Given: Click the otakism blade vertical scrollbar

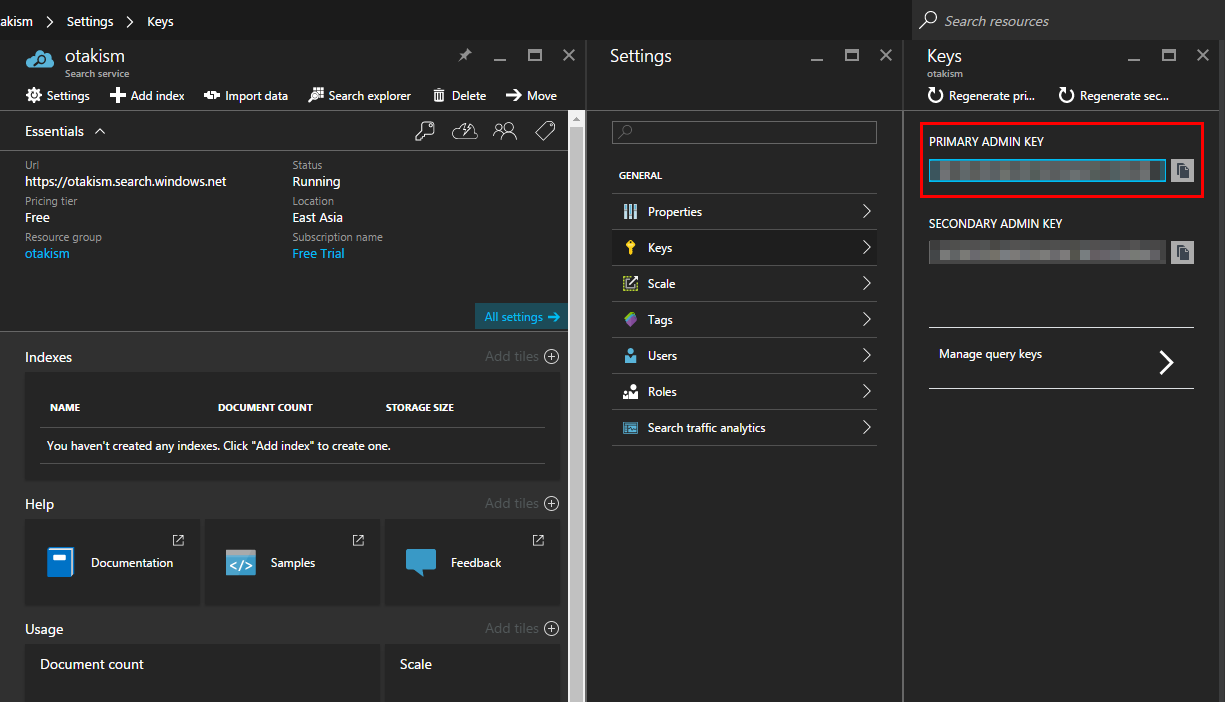Looking at the screenshot, I should point(575,405).
